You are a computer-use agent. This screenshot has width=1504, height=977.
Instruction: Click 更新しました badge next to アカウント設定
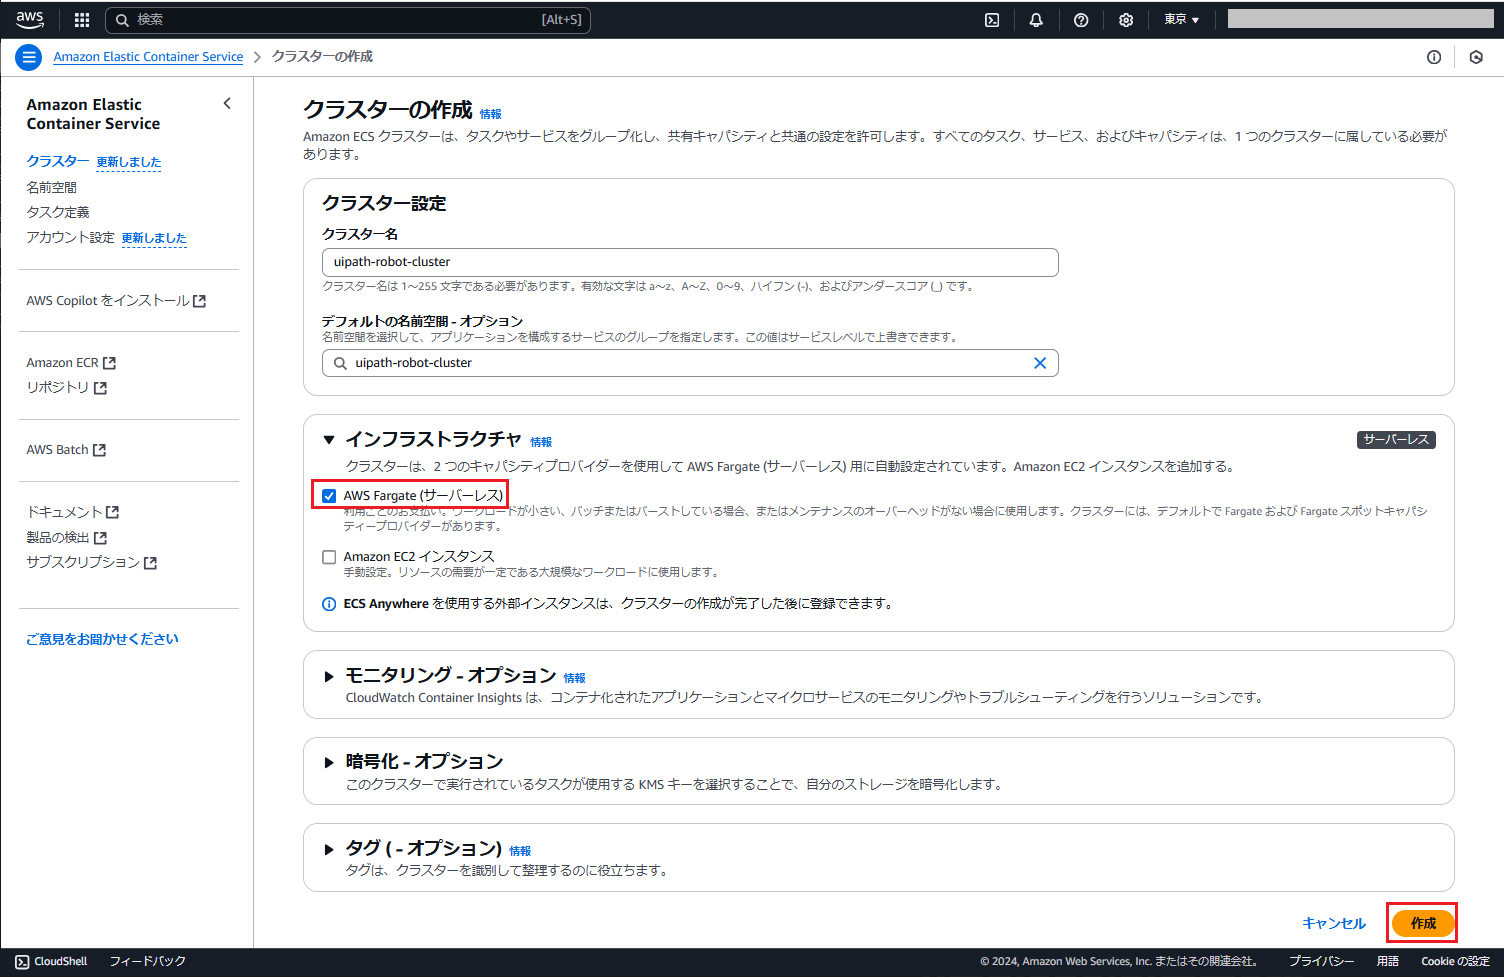(154, 238)
